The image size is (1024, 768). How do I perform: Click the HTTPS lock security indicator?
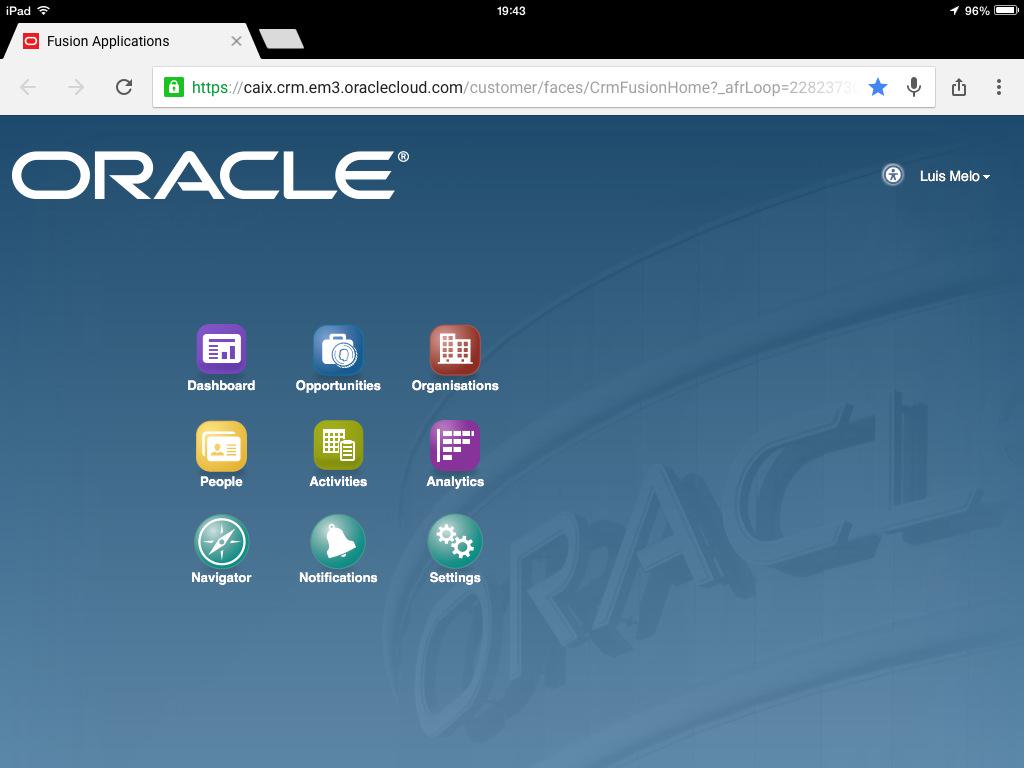pyautogui.click(x=172, y=87)
